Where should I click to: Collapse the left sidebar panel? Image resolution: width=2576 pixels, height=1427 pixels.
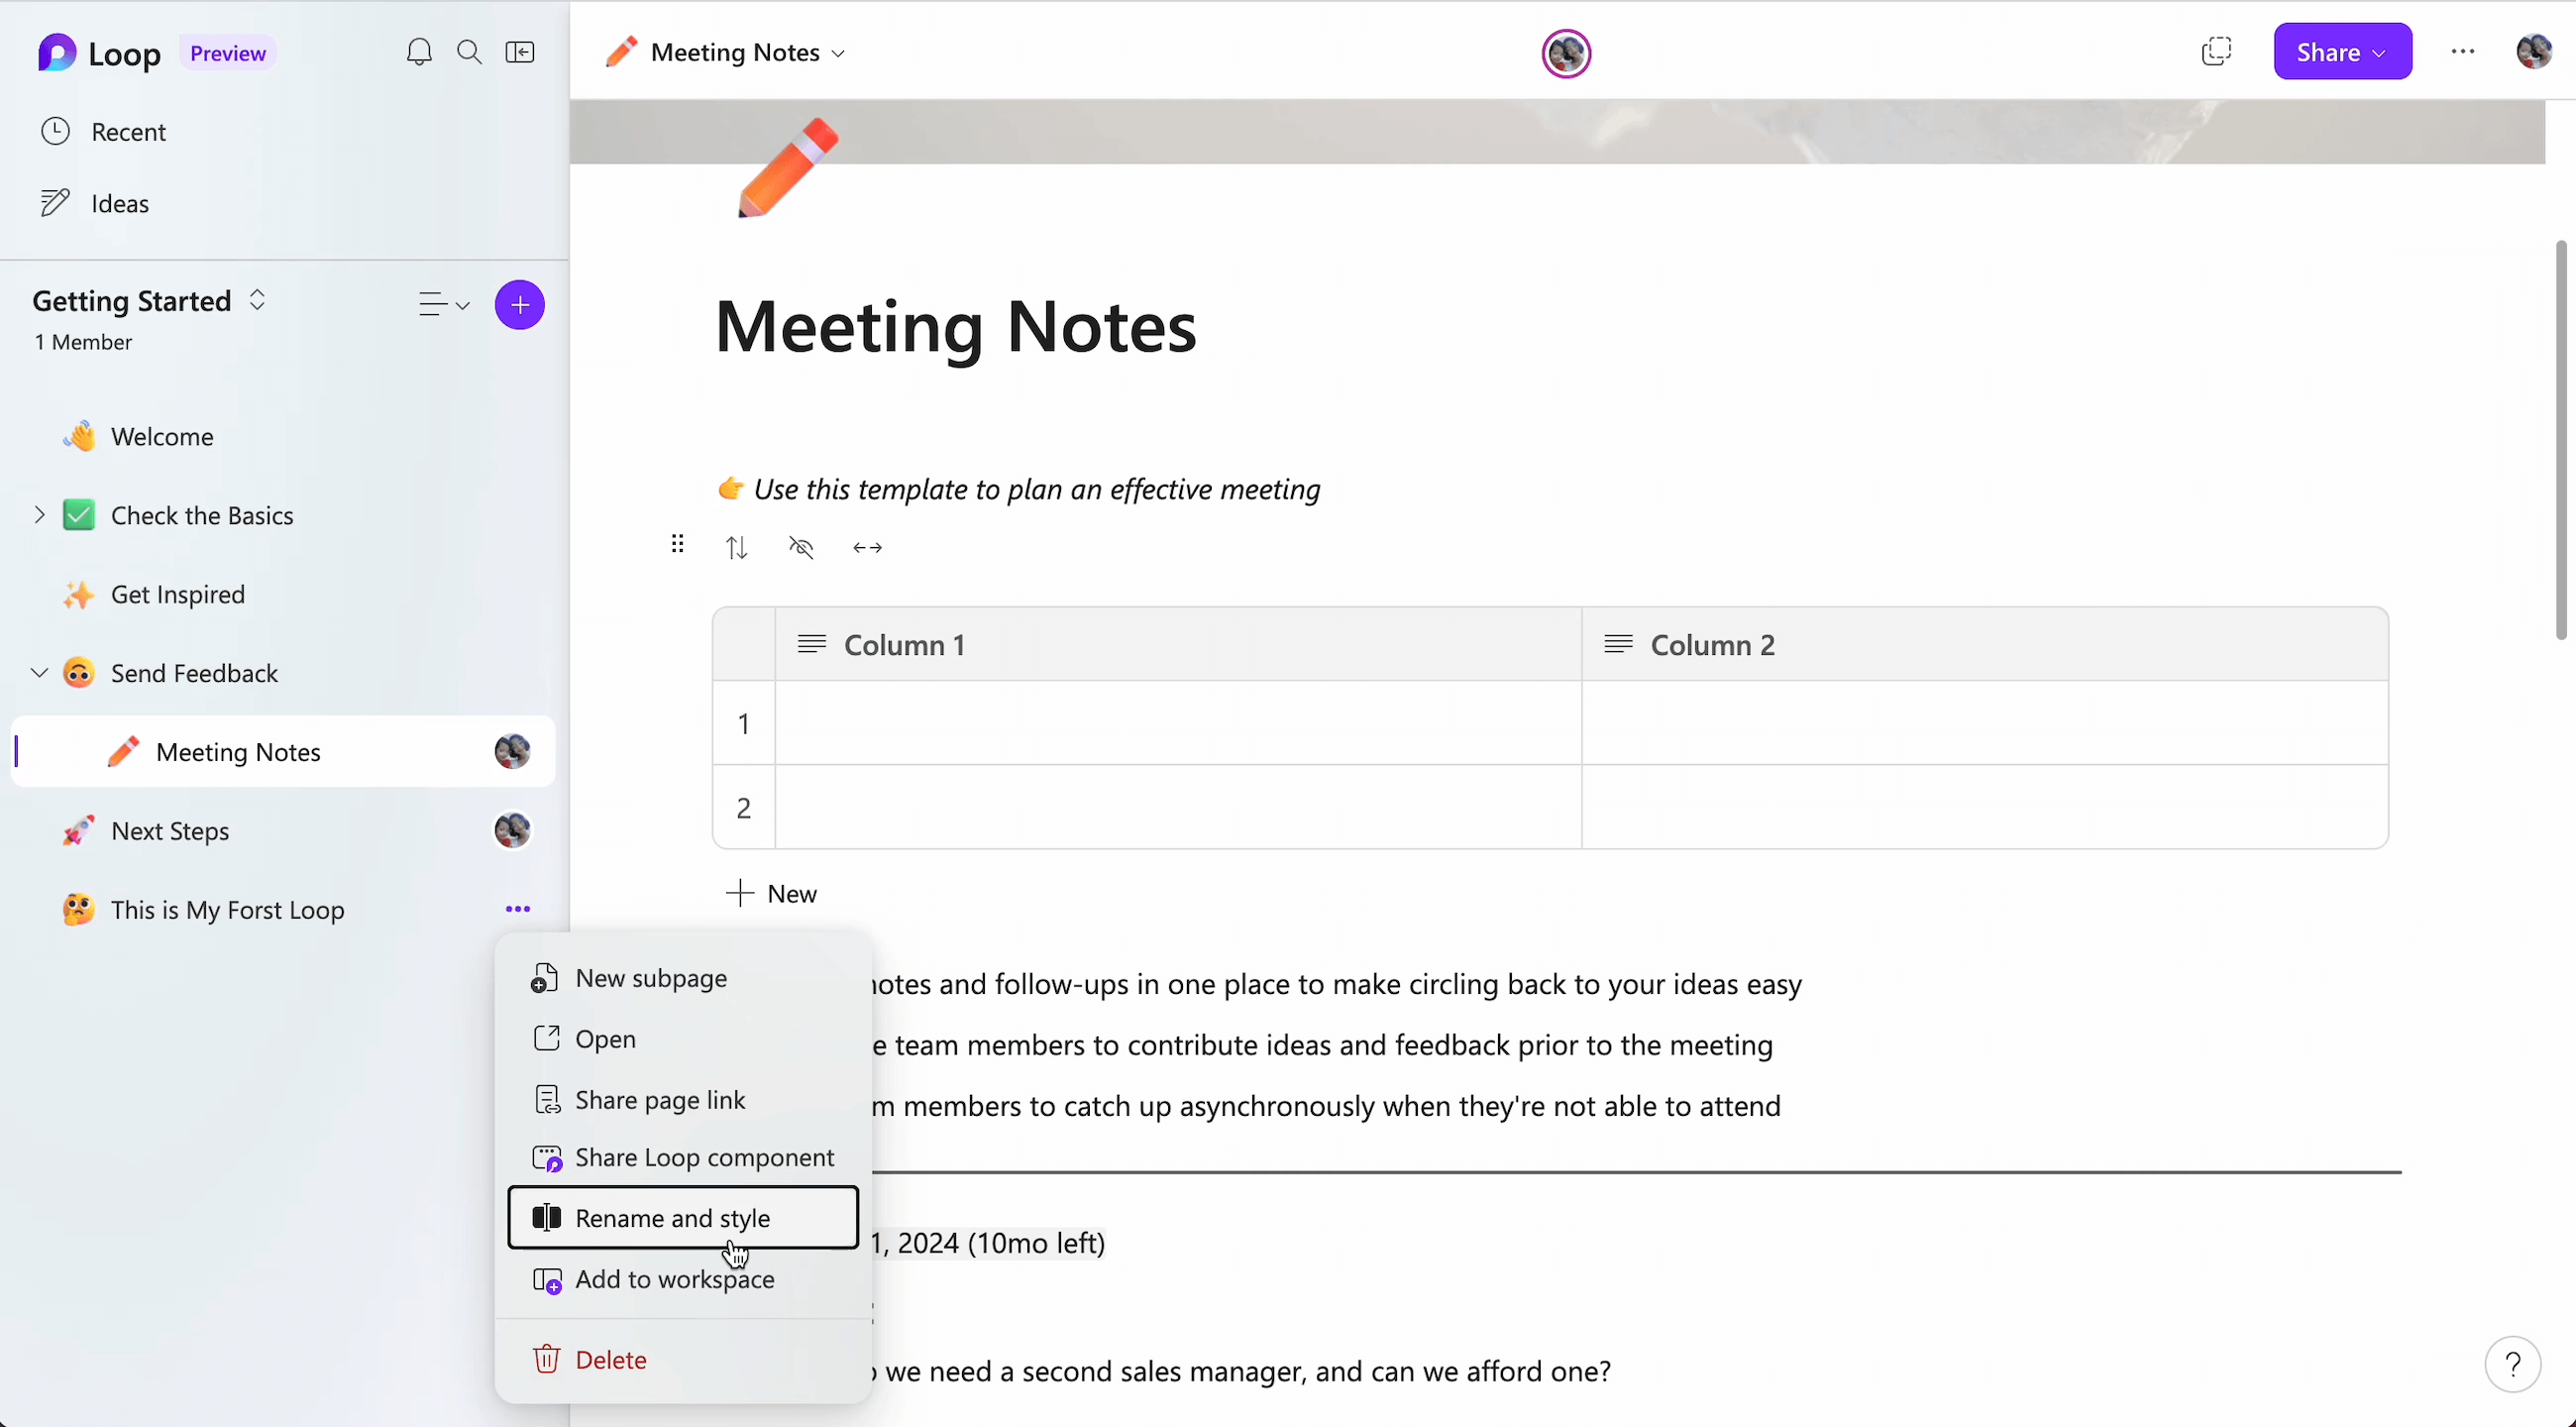519,52
